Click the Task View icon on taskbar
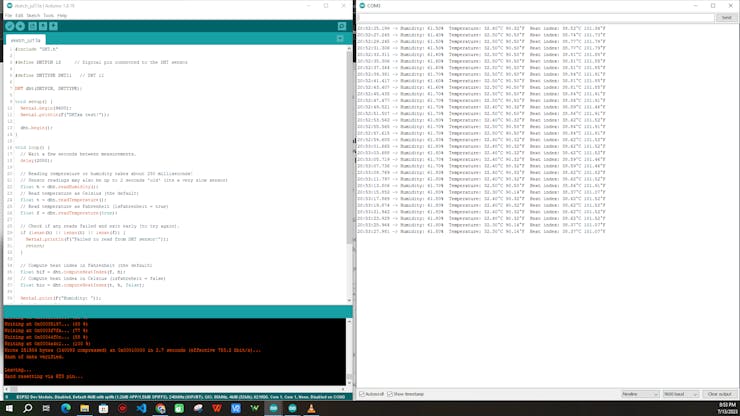Screen dimensions: 740x416 pos(46,408)
